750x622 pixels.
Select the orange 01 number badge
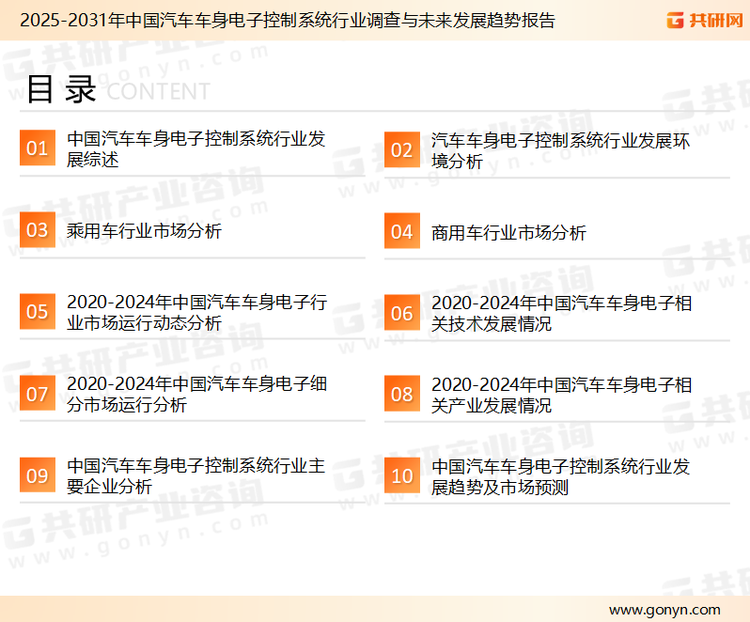[37, 148]
